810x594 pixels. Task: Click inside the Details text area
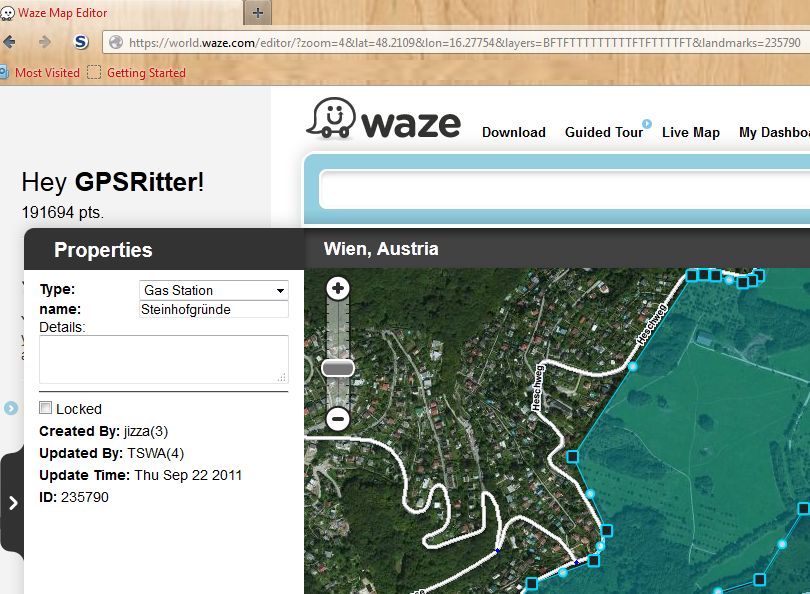tap(163, 359)
